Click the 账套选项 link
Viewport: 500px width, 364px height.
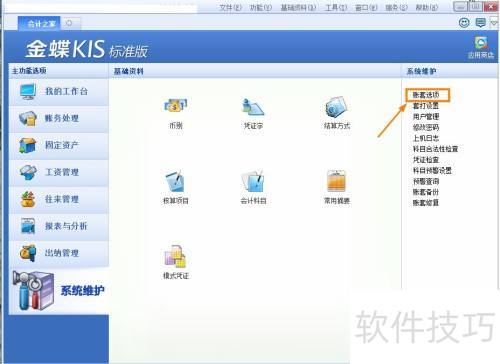426,95
